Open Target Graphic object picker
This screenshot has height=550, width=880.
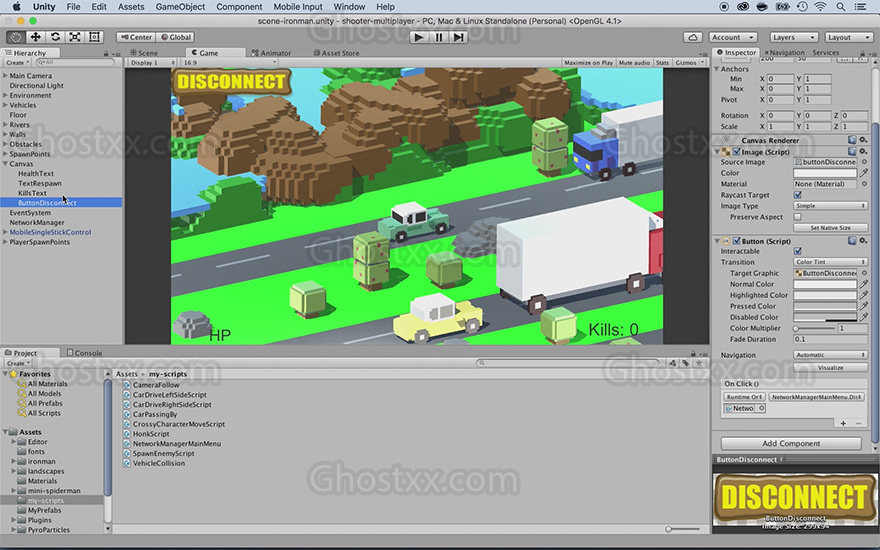pos(864,273)
